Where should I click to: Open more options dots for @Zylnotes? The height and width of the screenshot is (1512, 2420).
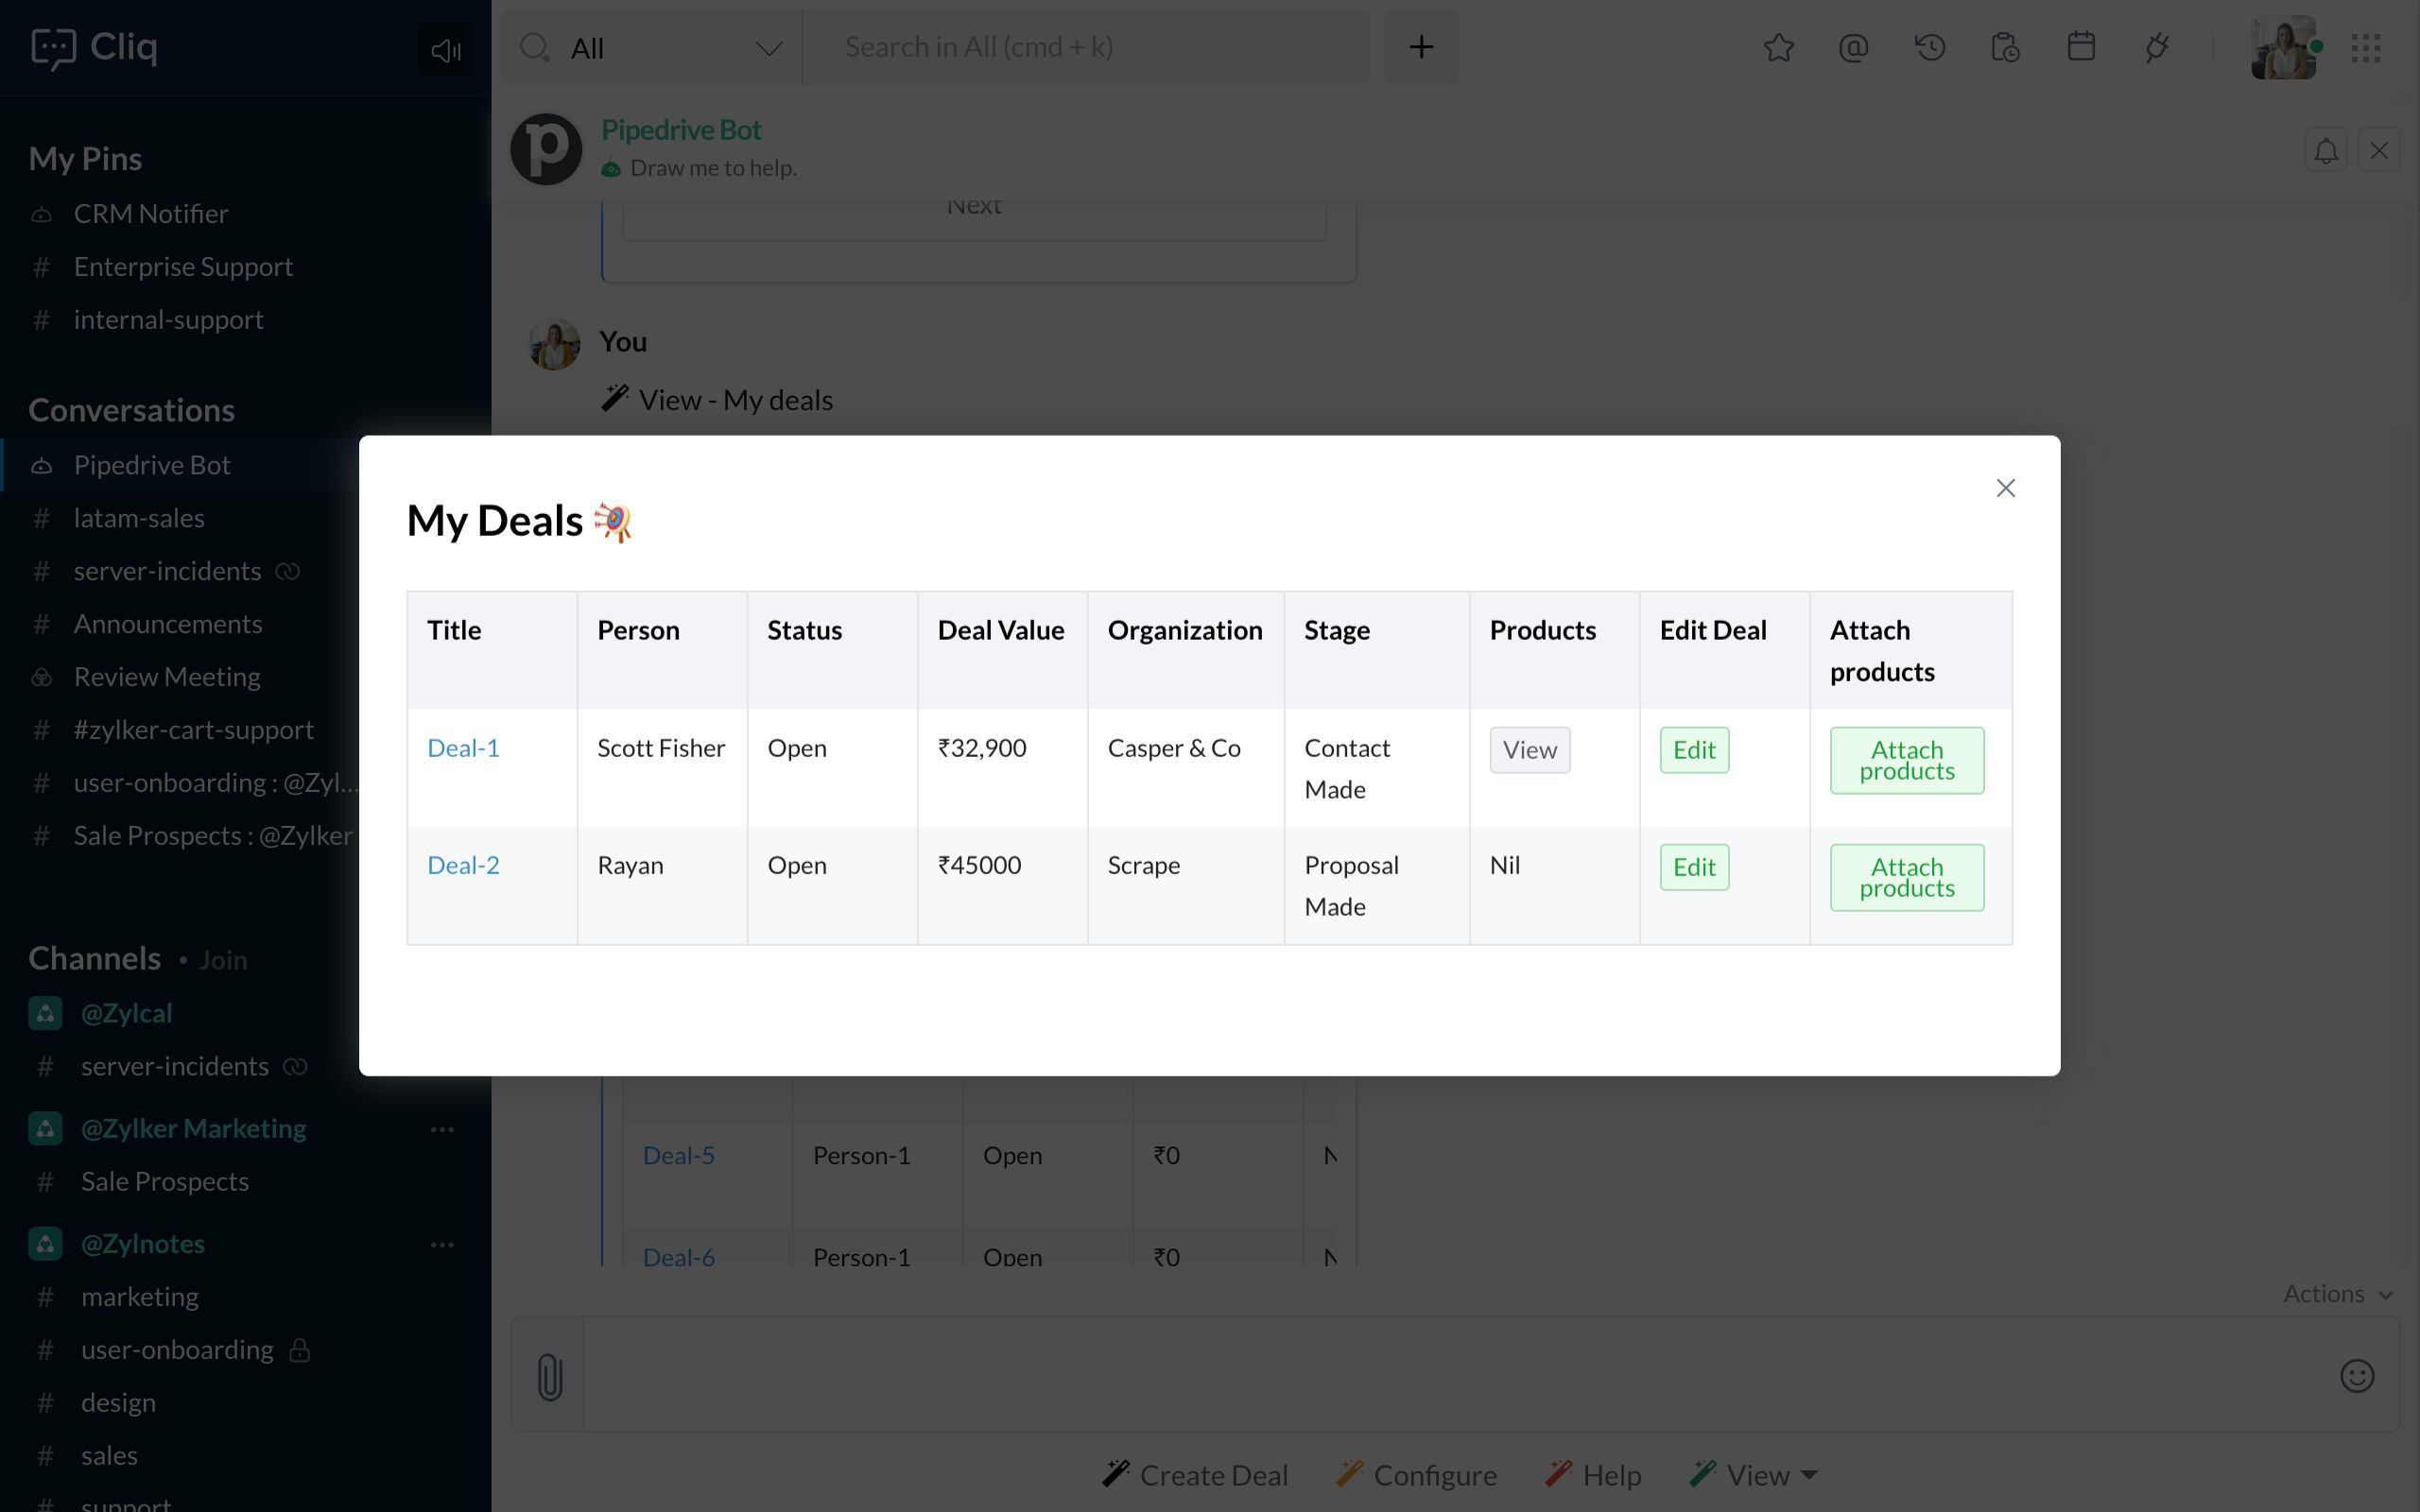442,1245
